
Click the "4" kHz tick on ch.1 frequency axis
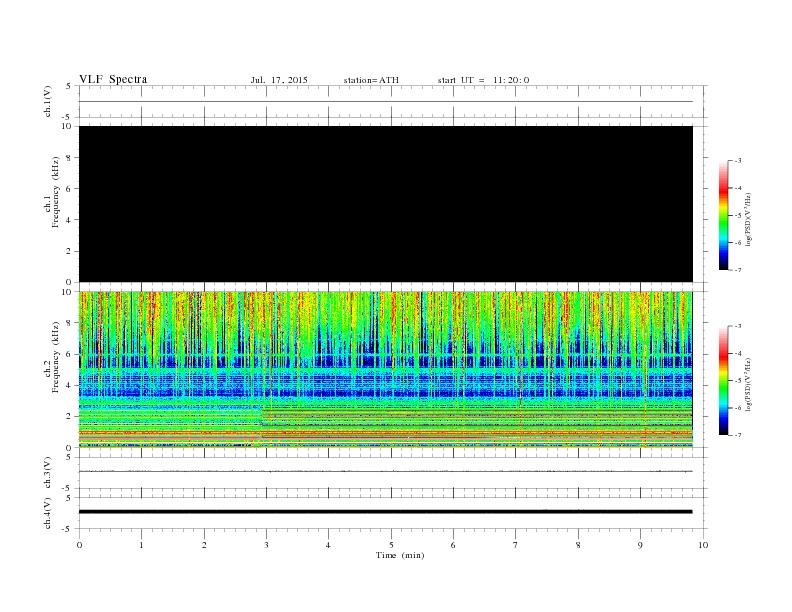pos(69,220)
